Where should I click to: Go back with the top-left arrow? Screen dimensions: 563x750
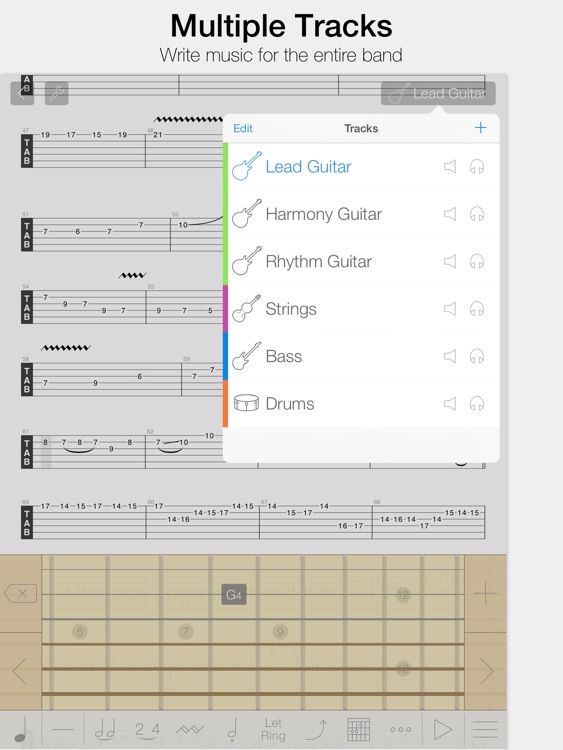coord(22,93)
